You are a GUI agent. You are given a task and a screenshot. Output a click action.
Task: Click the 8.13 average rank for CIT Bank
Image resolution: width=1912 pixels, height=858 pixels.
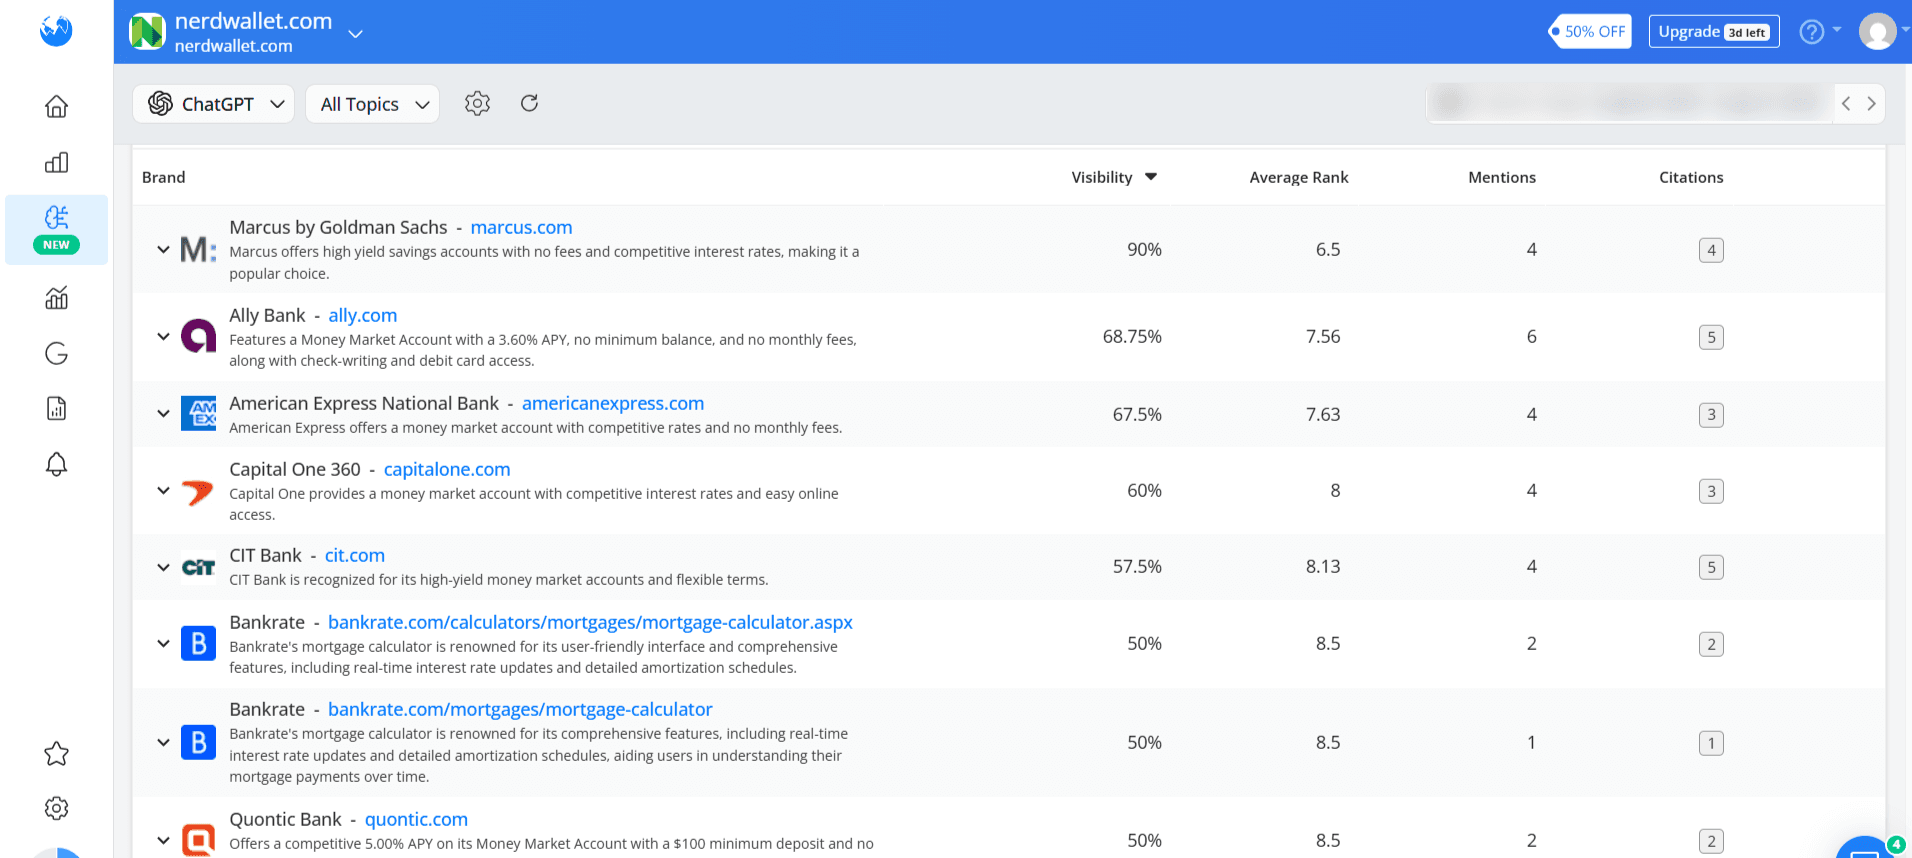click(1323, 566)
